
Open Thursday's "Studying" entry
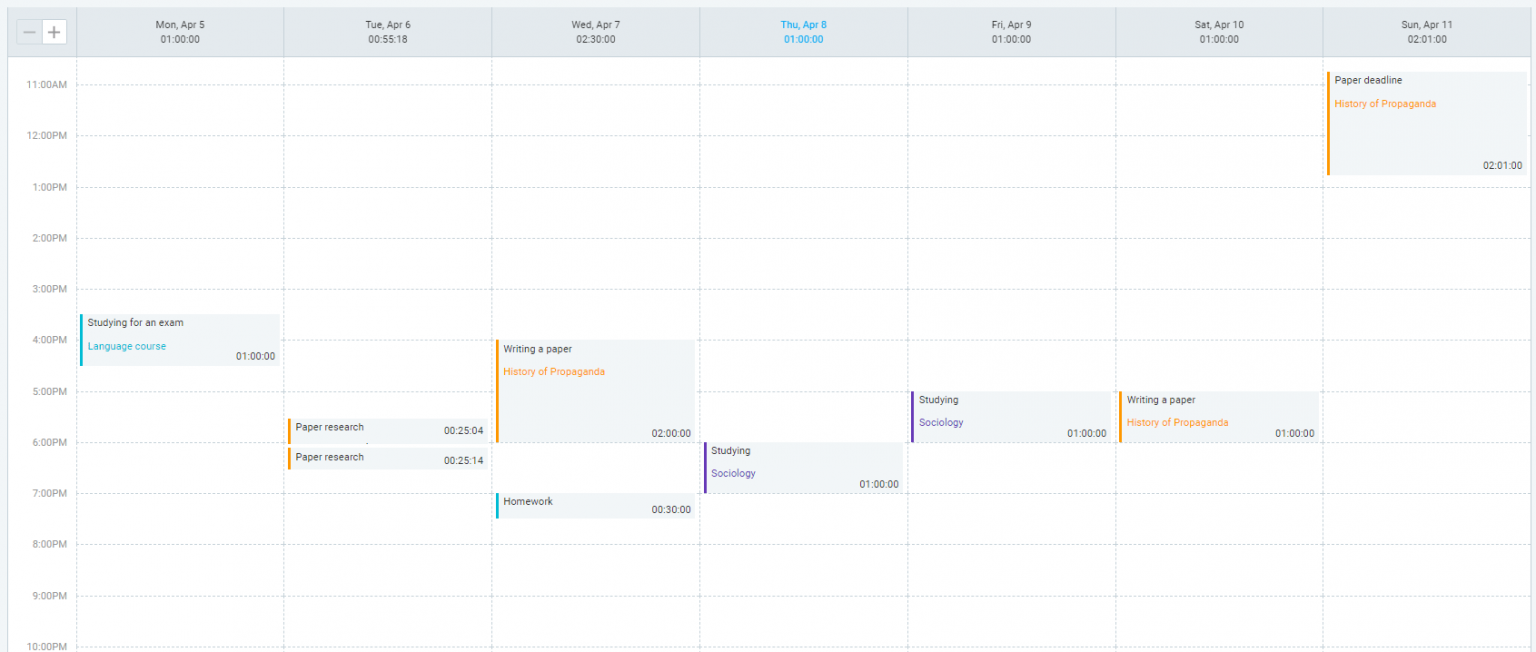coord(731,450)
